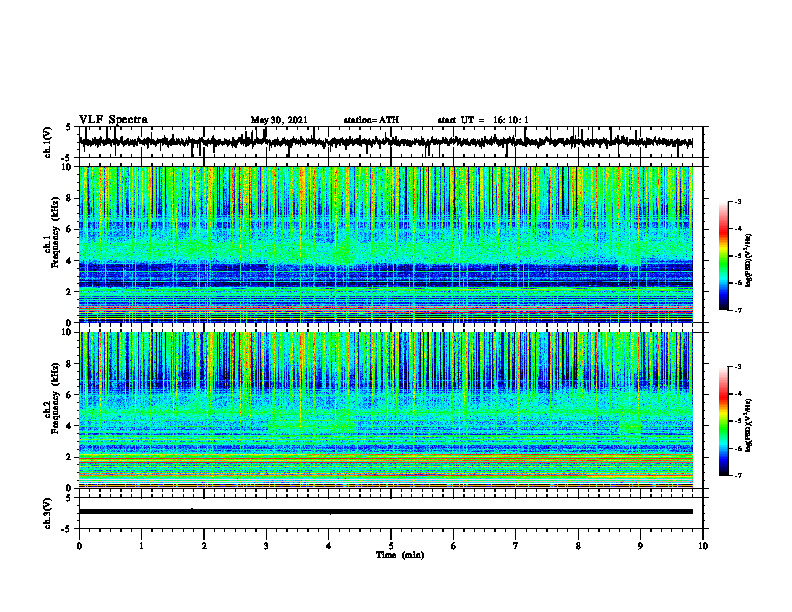Click time axis tick label "7"
Image resolution: width=792 pixels, height=612 pixels.
(516, 545)
